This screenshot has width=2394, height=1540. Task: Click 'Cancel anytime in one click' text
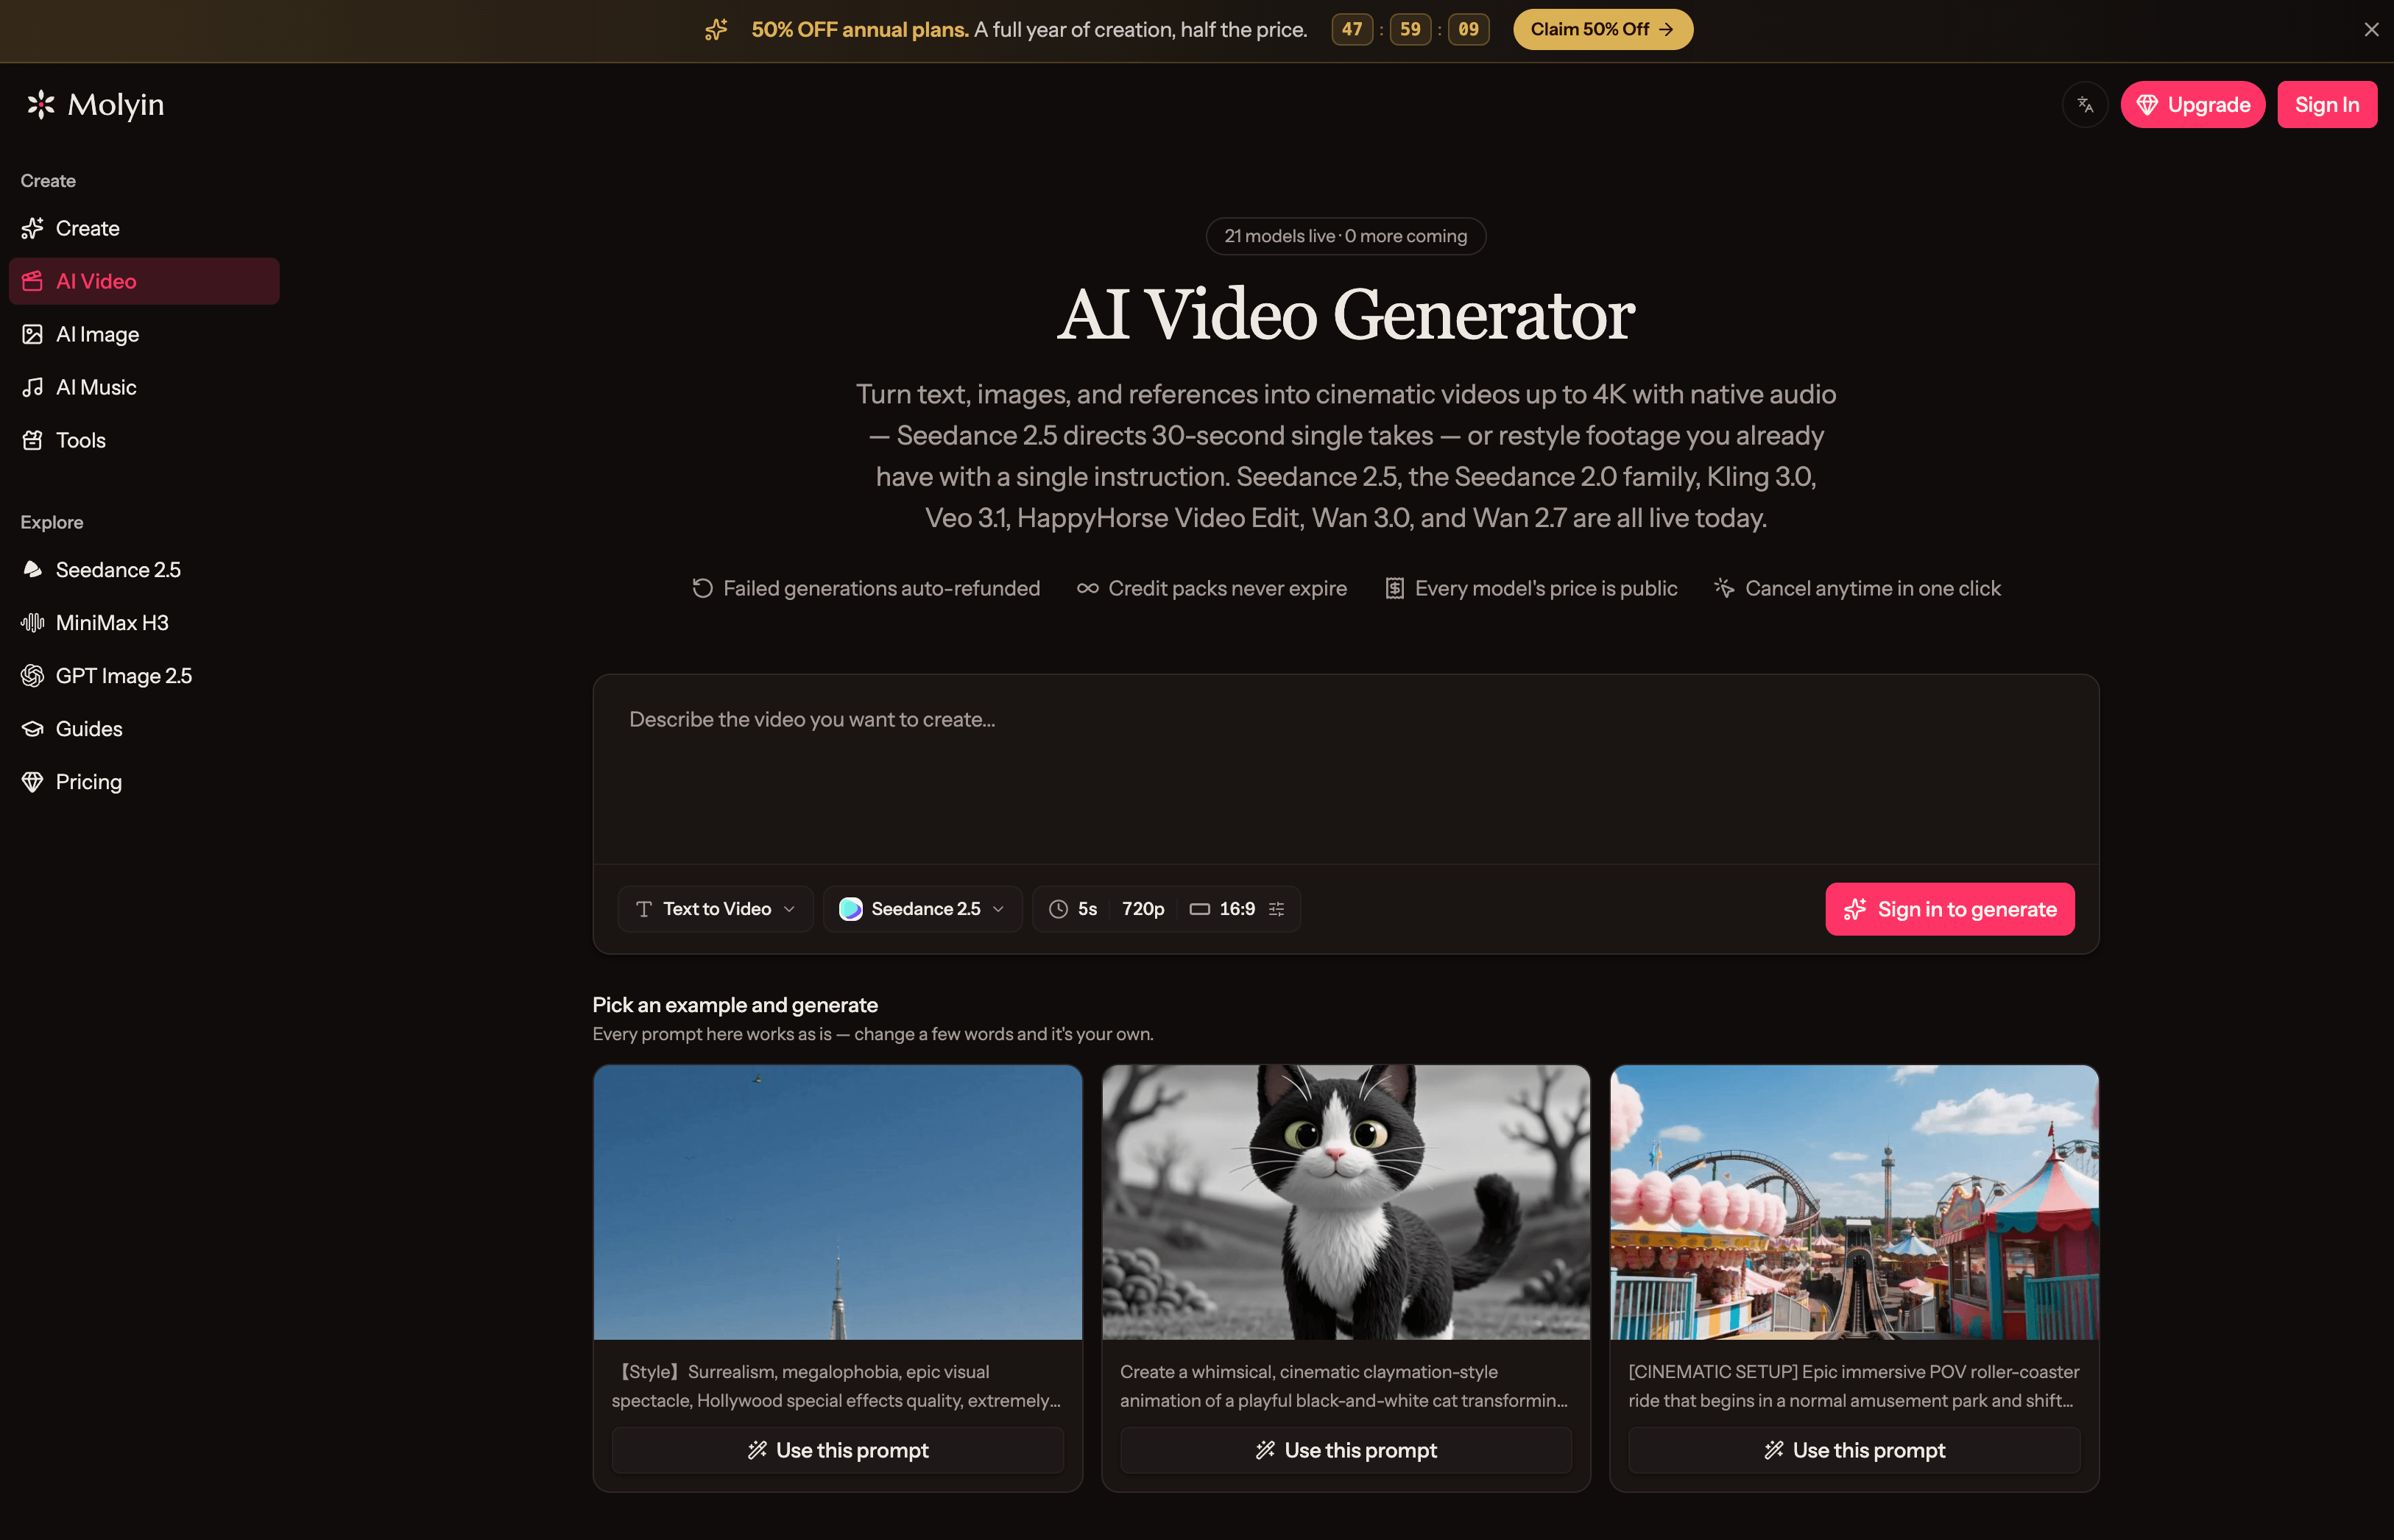pos(1872,588)
